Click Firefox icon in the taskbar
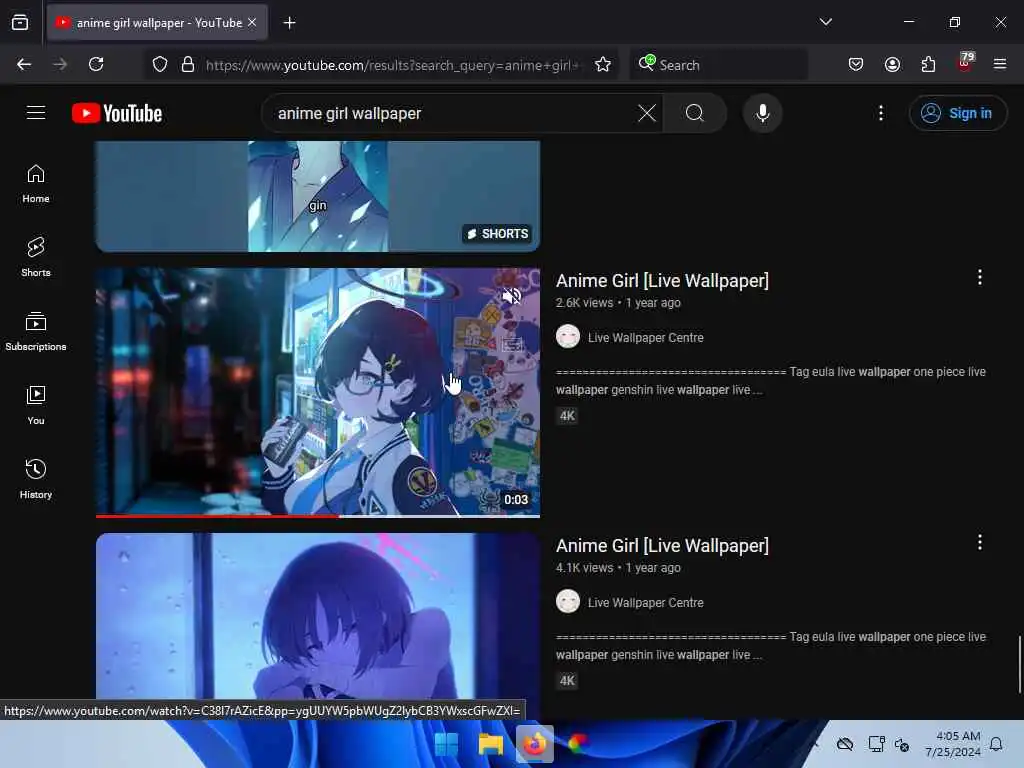 (534, 744)
